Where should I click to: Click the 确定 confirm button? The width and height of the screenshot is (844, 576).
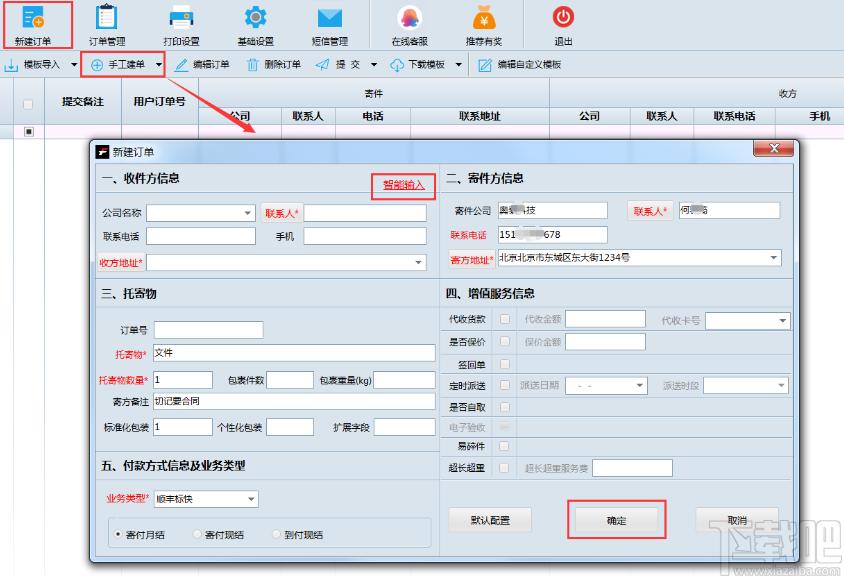617,520
